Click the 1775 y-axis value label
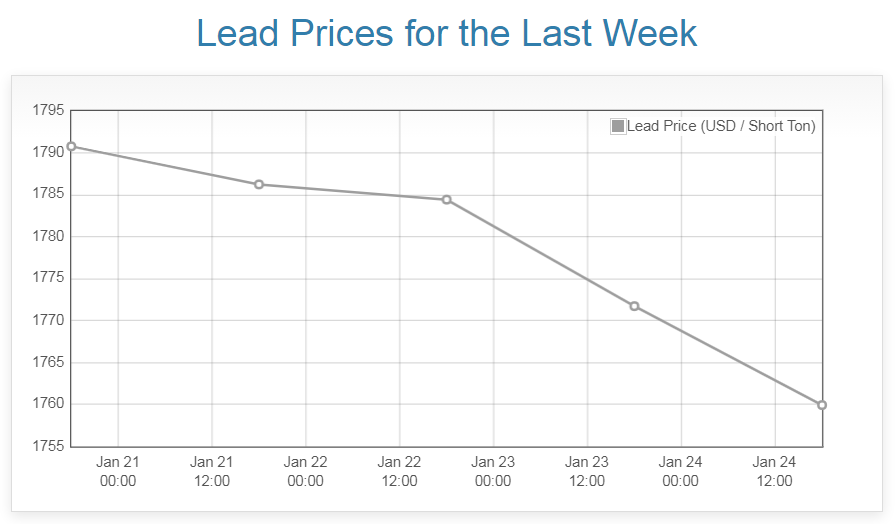This screenshot has width=896, height=524. (x=47, y=278)
